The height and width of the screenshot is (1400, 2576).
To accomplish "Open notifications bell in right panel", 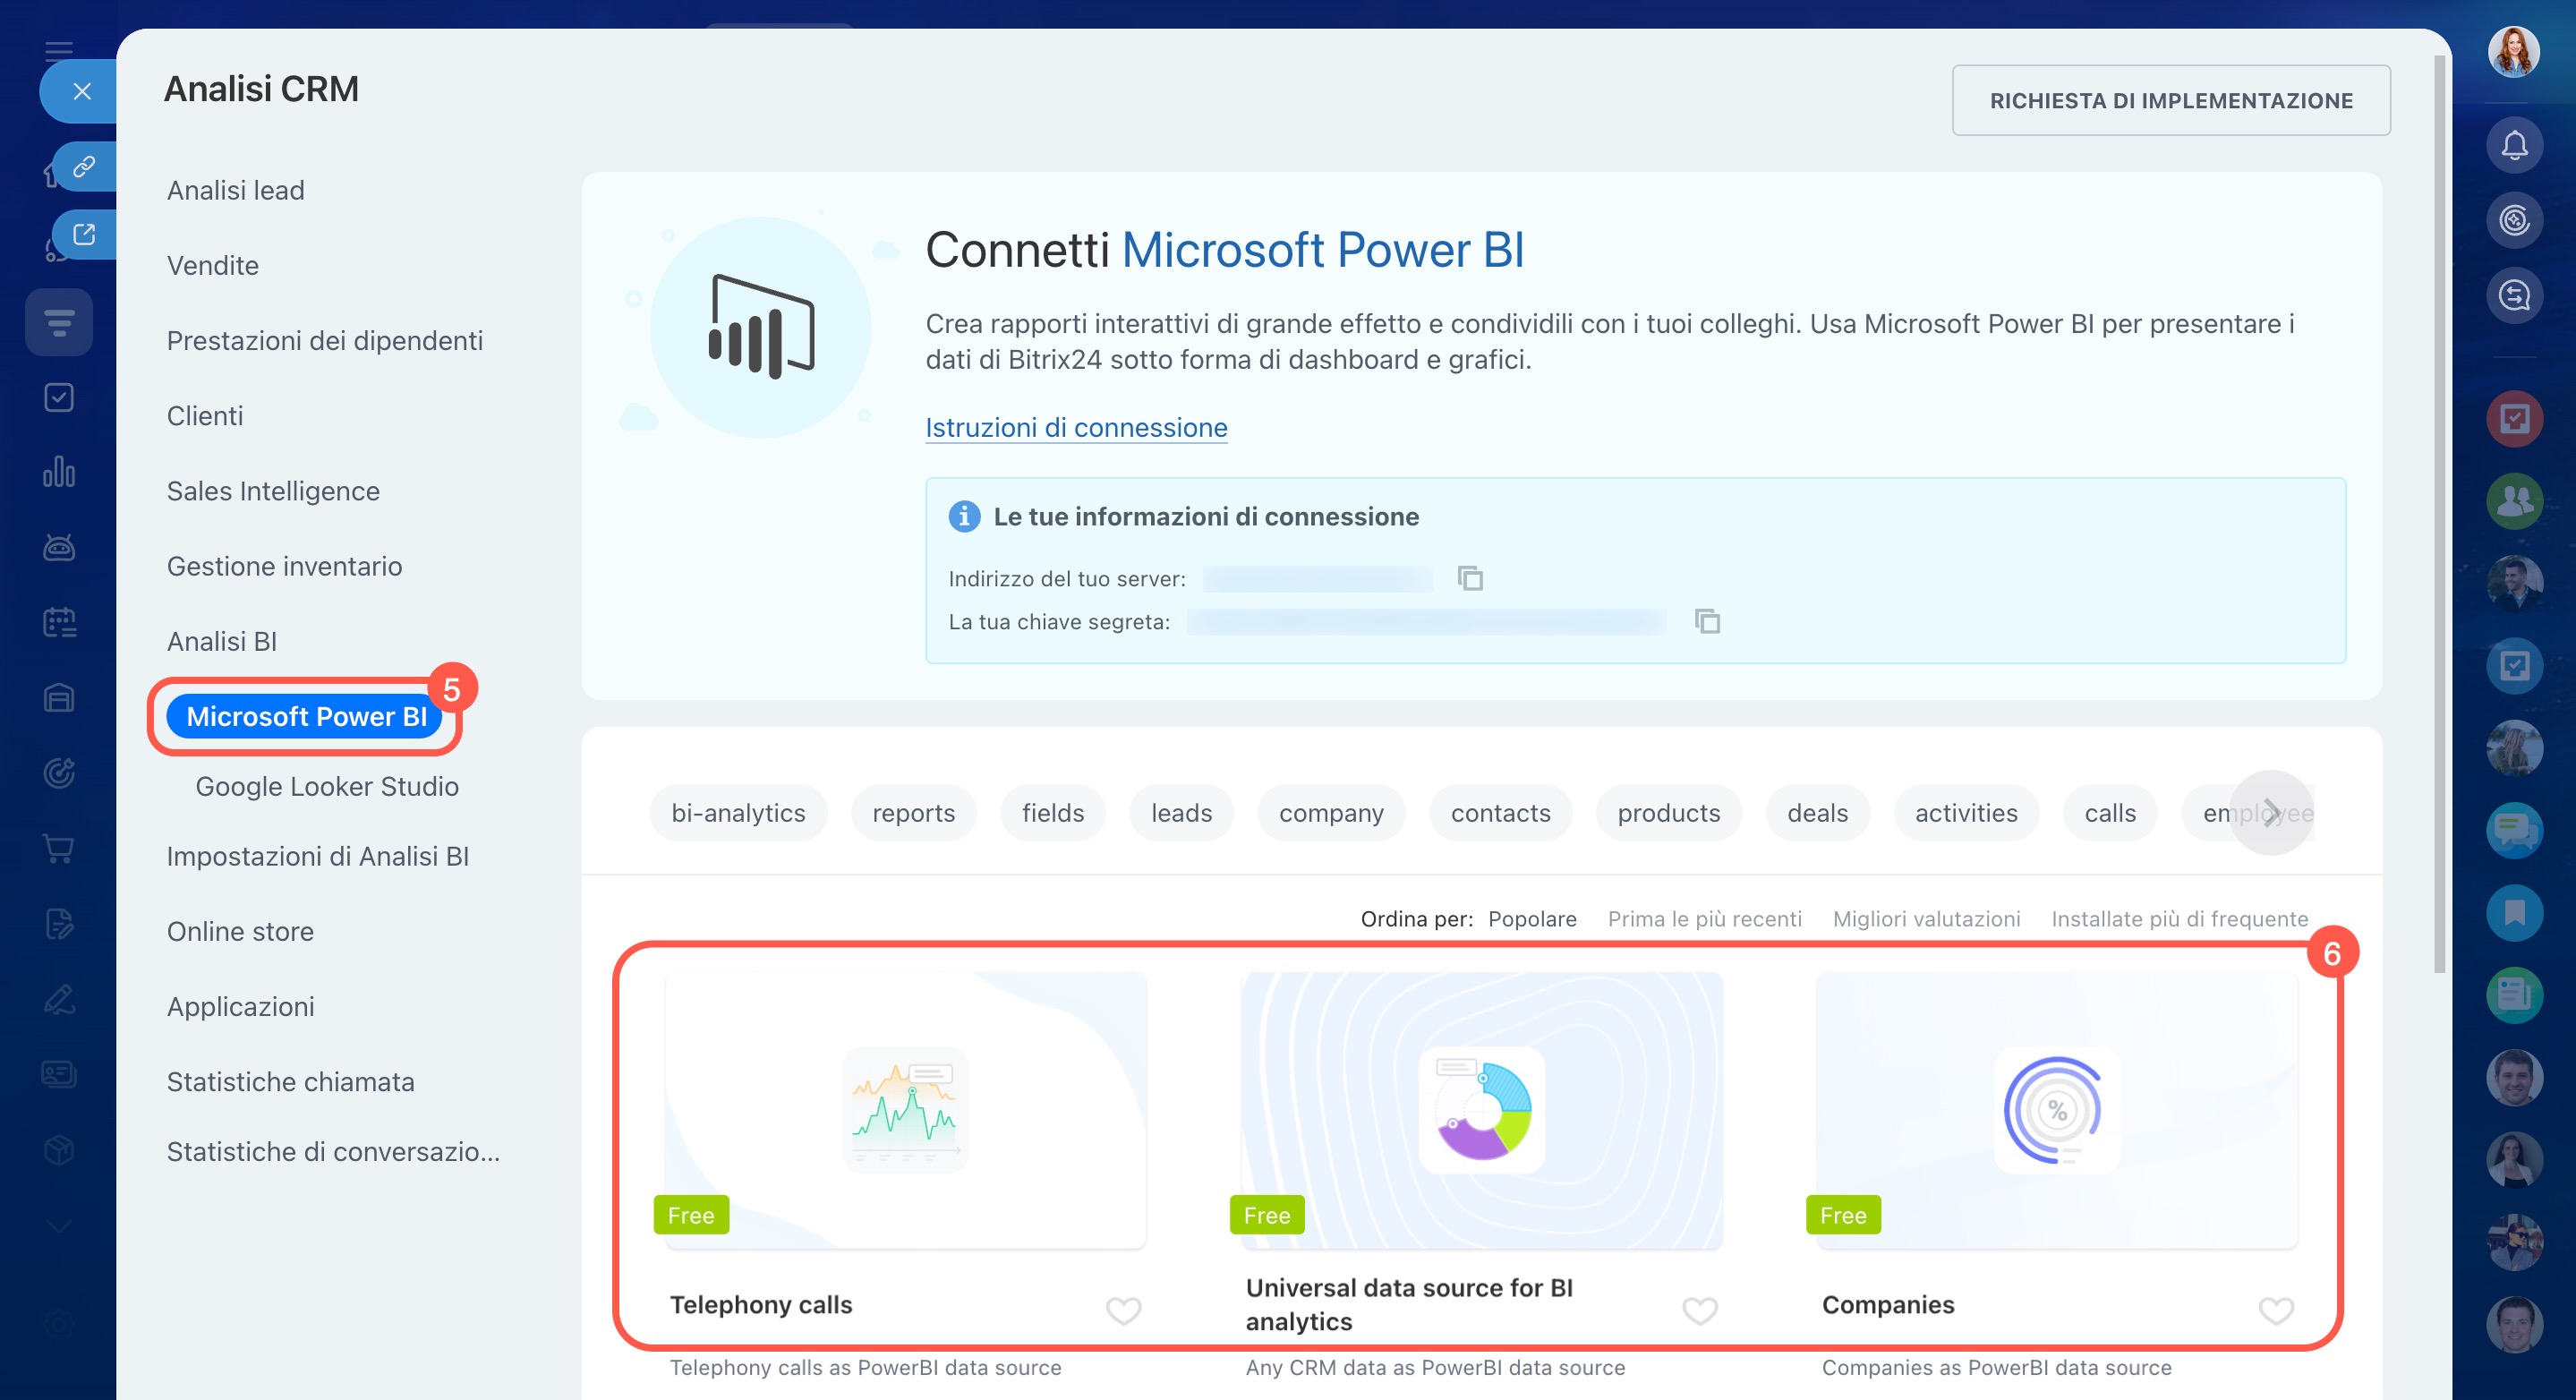I will pos(2513,146).
